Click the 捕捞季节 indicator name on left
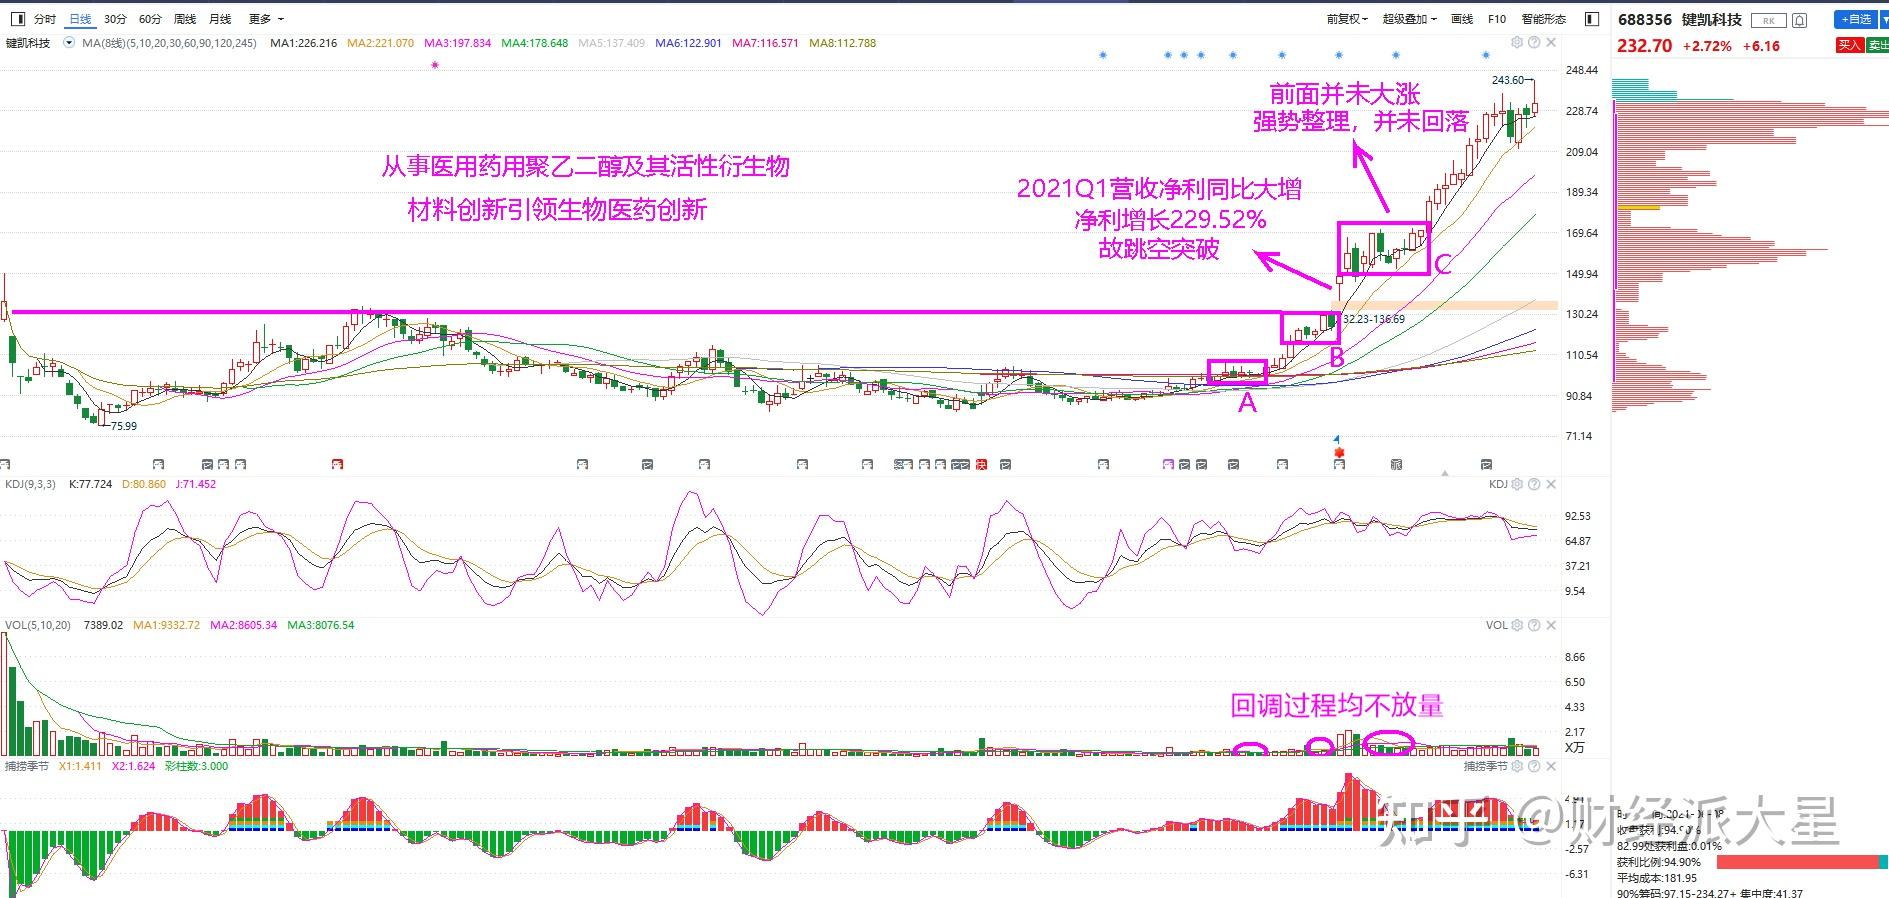The width and height of the screenshot is (1889, 898). [x=26, y=766]
